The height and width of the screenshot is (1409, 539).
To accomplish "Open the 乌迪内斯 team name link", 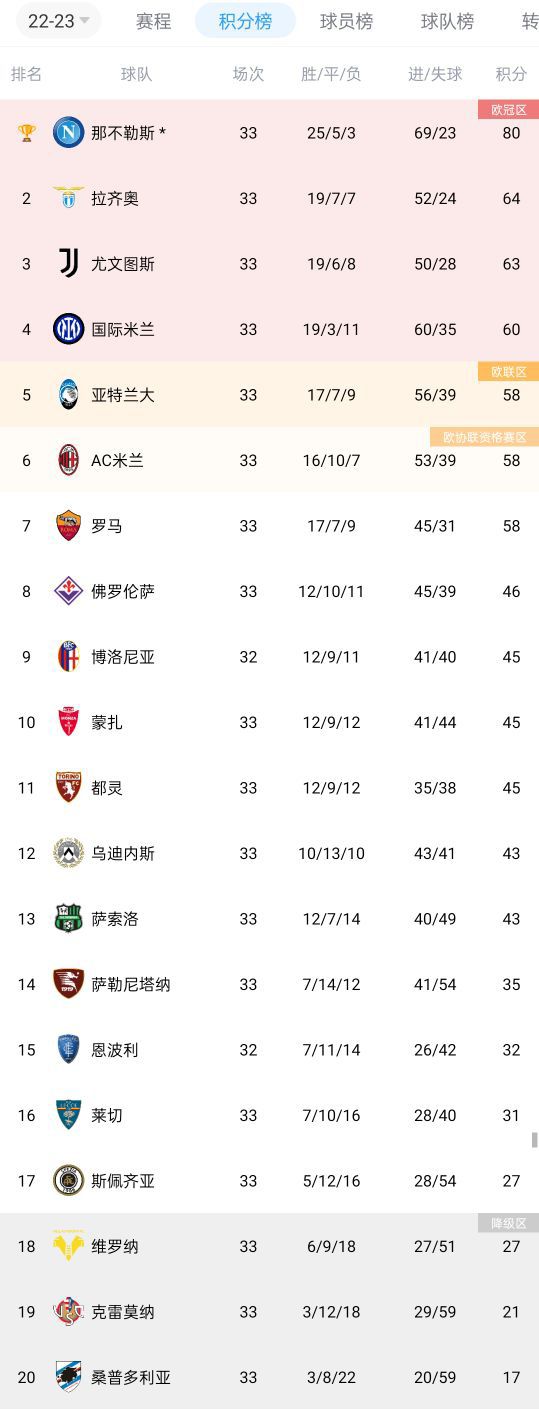I will point(123,853).
